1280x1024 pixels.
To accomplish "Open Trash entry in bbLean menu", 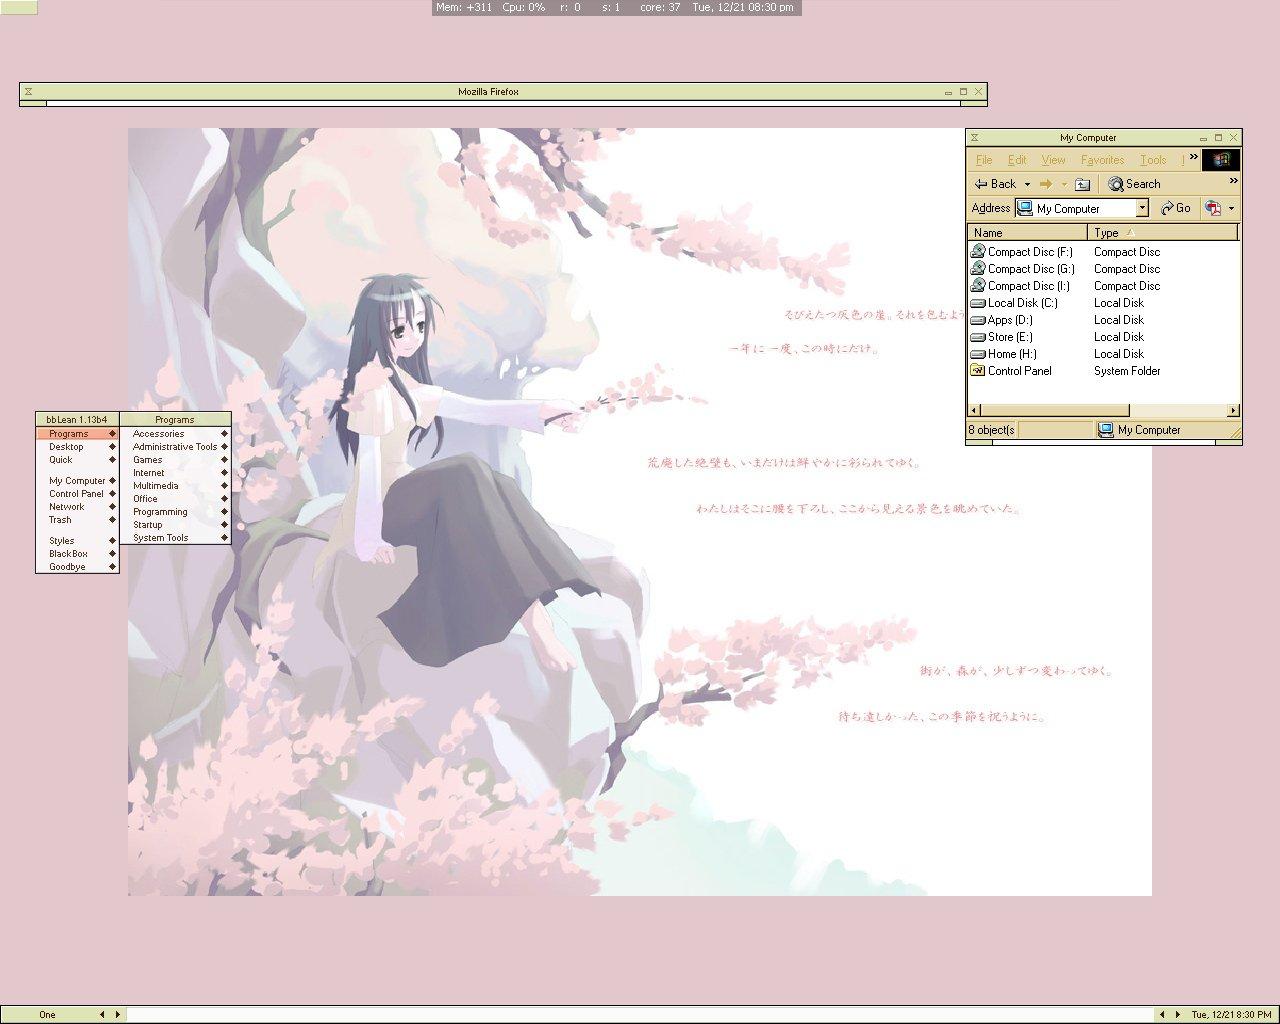I will pyautogui.click(x=77, y=520).
